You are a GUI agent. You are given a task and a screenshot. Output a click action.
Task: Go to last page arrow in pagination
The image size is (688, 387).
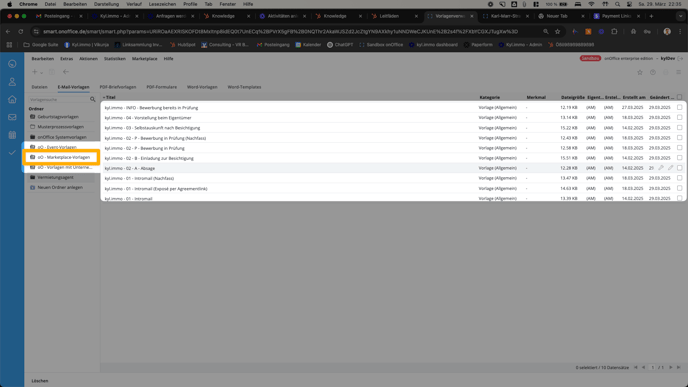[678, 367]
